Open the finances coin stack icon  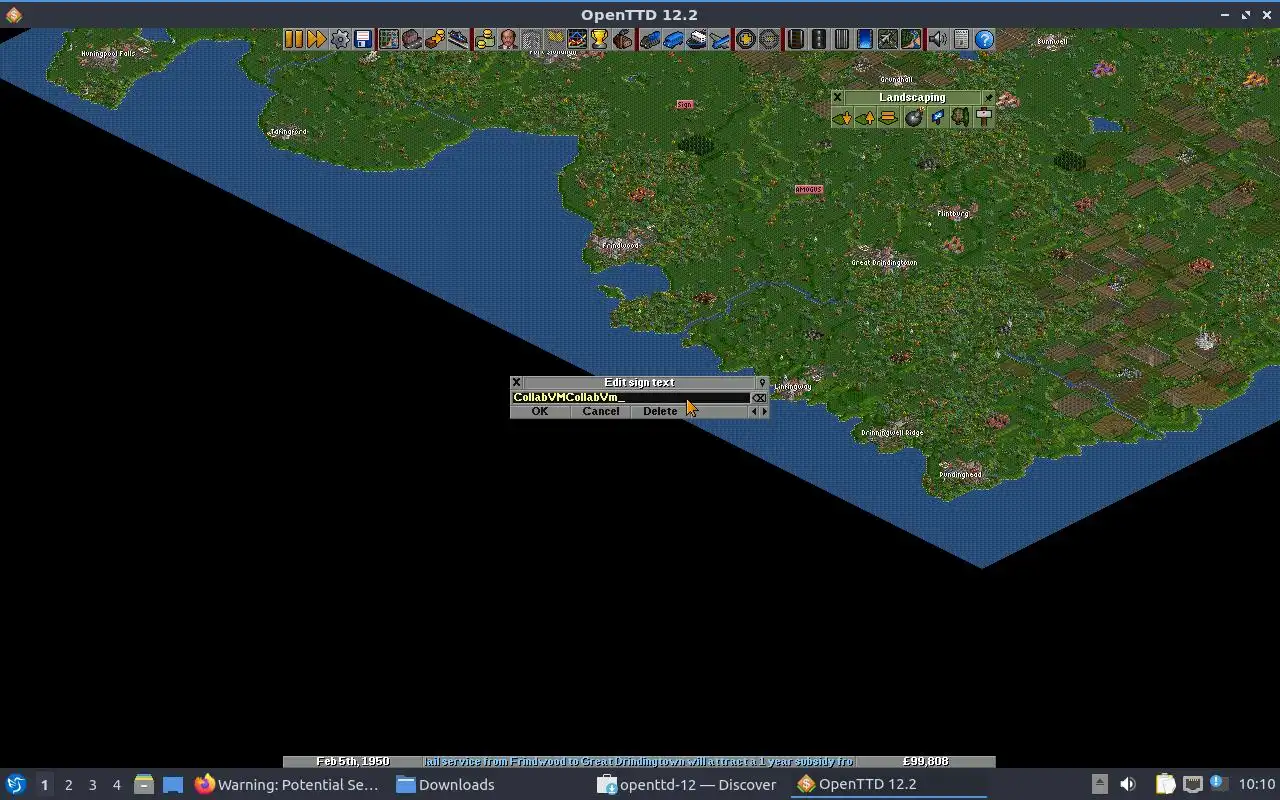tap(485, 39)
